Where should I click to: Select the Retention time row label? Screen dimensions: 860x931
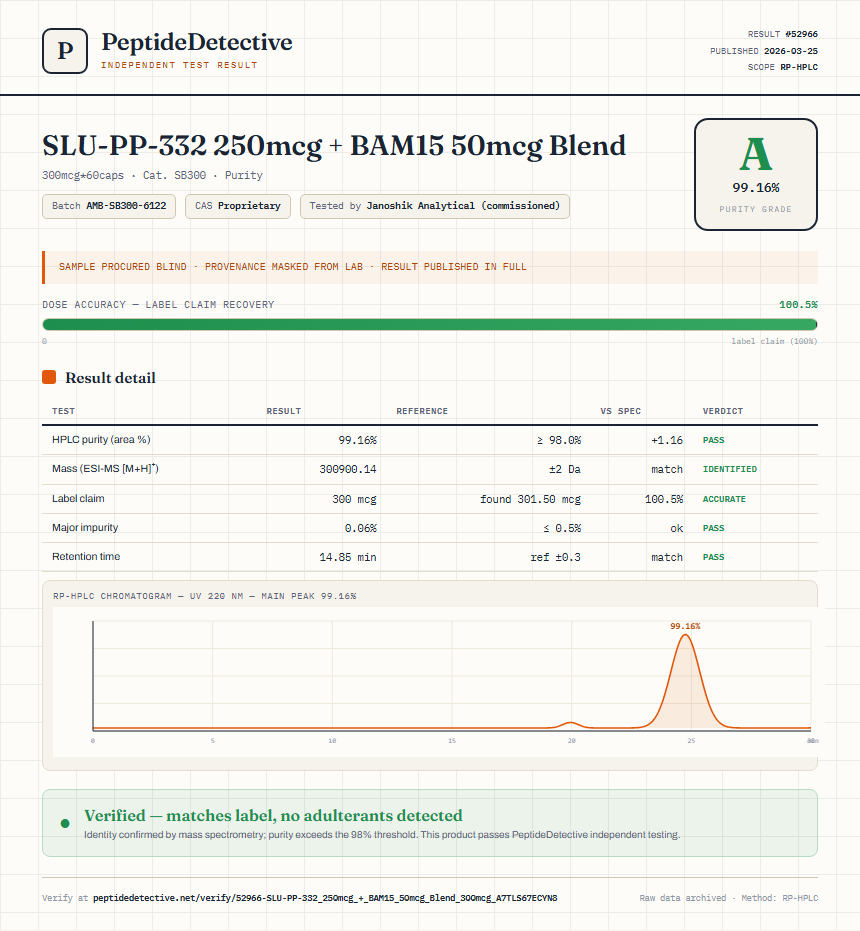click(86, 556)
